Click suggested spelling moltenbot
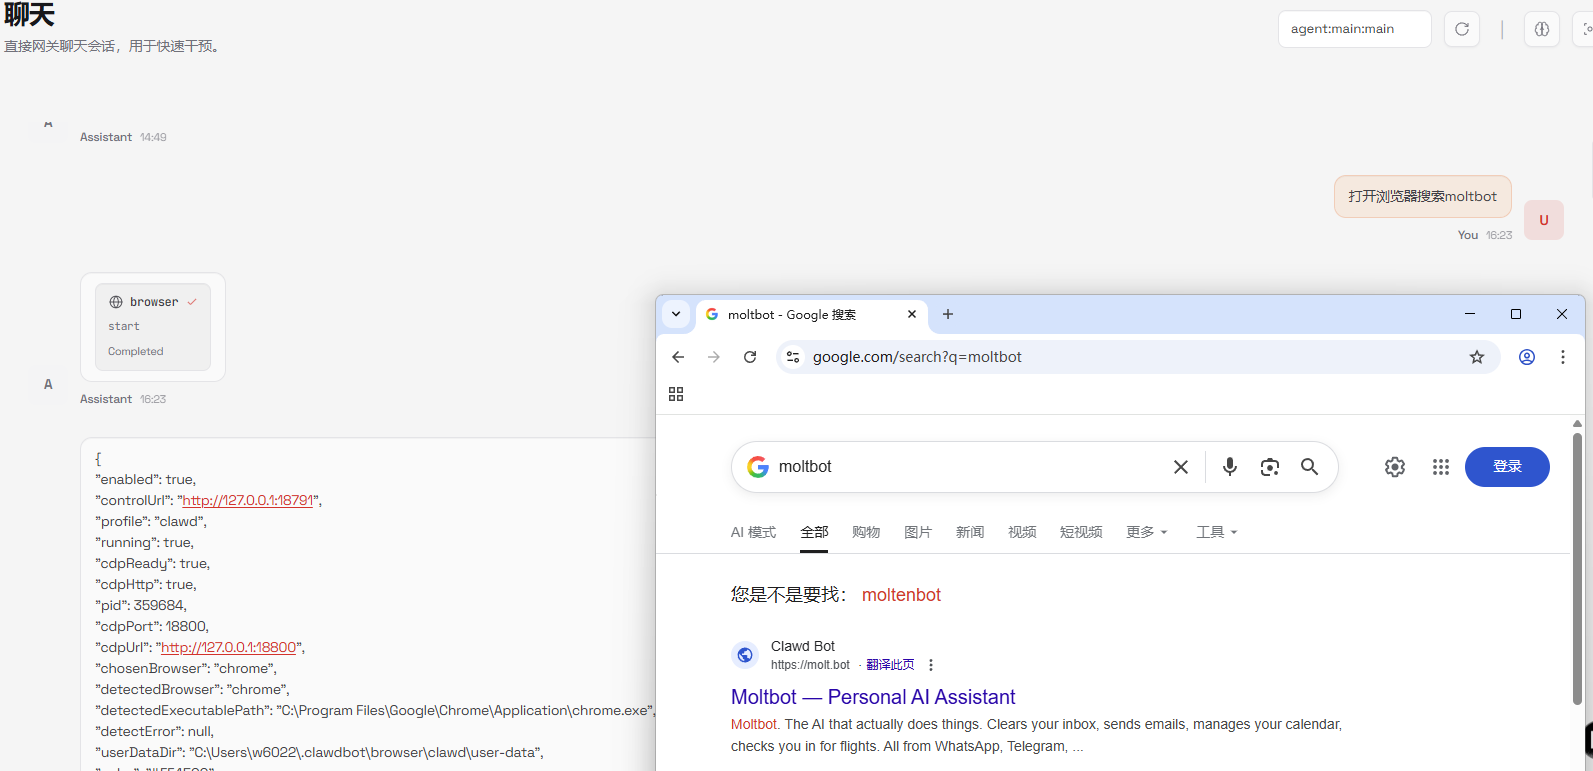The image size is (1593, 771). coord(901,595)
